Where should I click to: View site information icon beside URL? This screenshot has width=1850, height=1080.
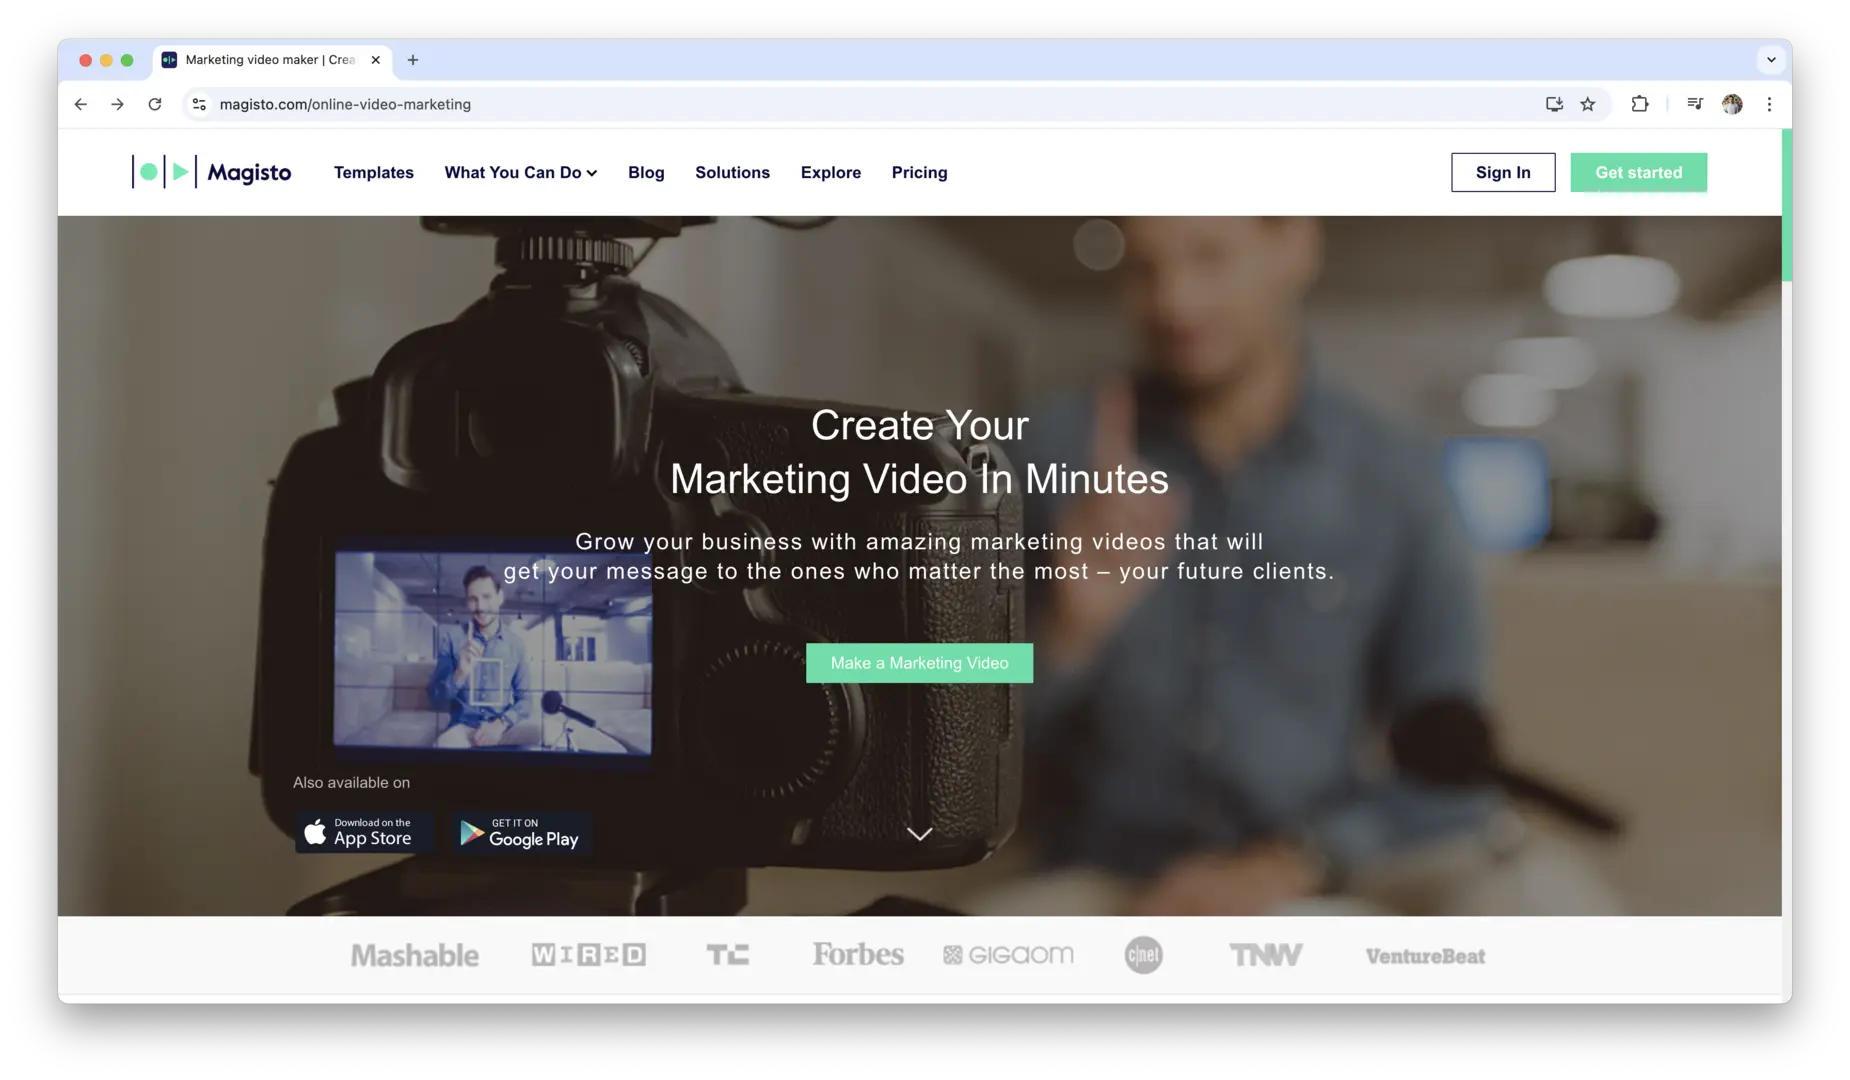click(200, 104)
